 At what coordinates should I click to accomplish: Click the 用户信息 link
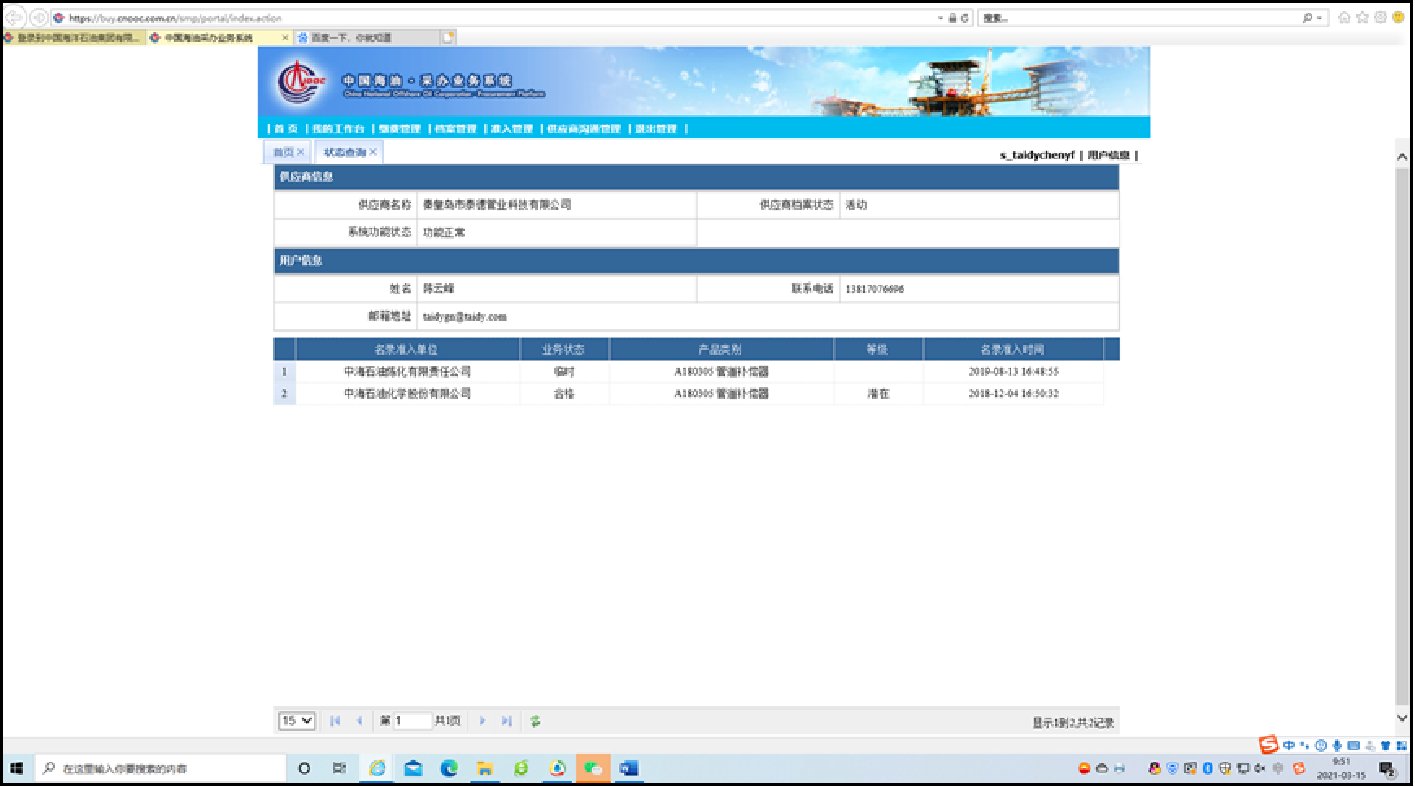[1109, 155]
